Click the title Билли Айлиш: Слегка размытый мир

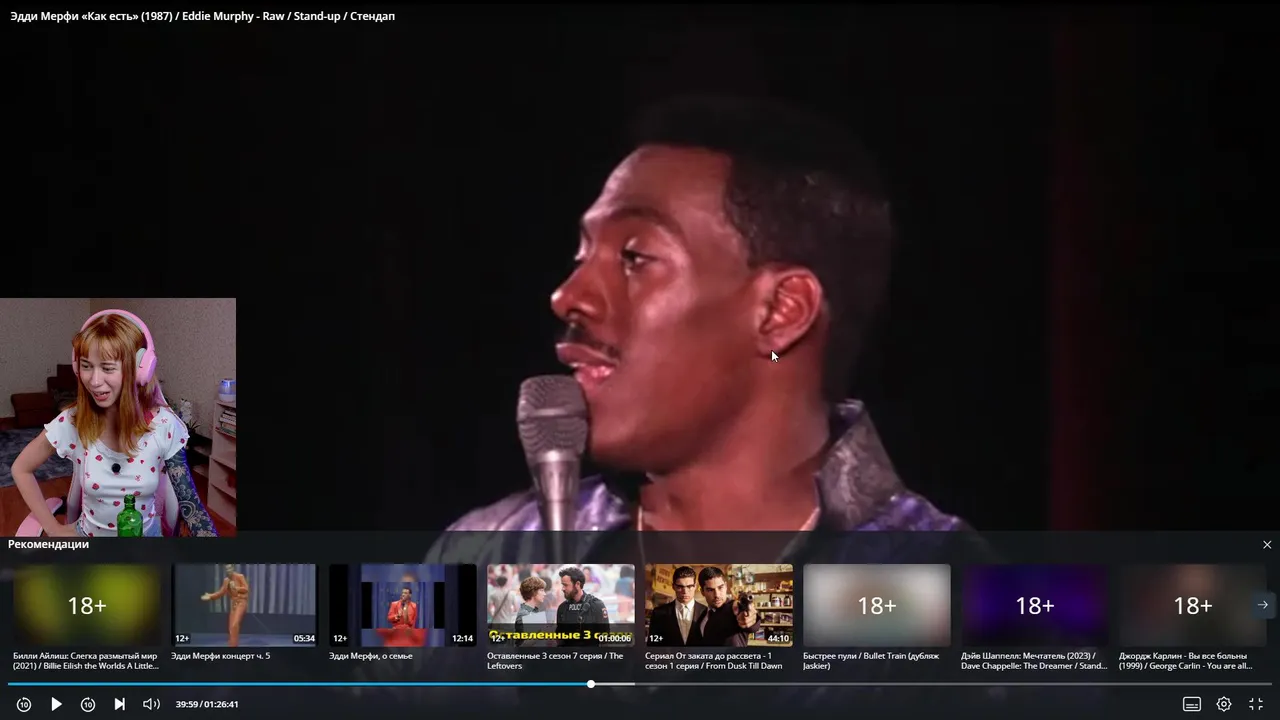coord(86,661)
